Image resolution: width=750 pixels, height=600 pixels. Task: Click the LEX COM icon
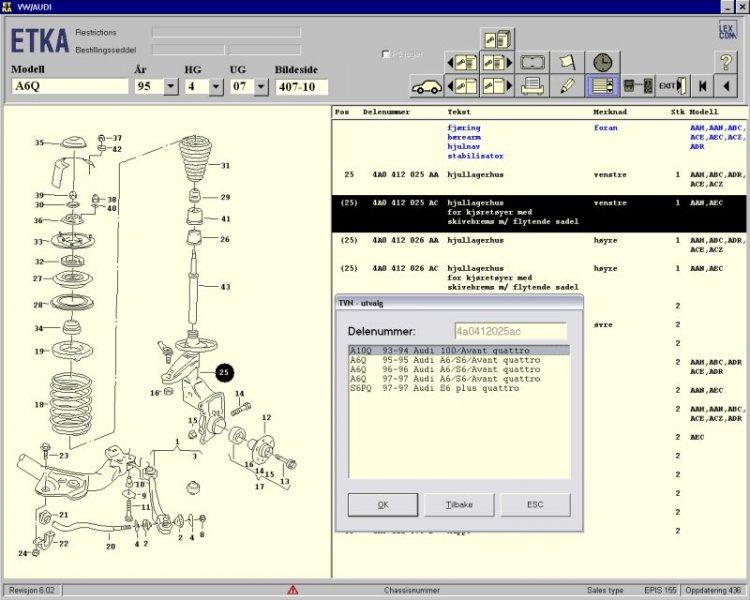(727, 31)
